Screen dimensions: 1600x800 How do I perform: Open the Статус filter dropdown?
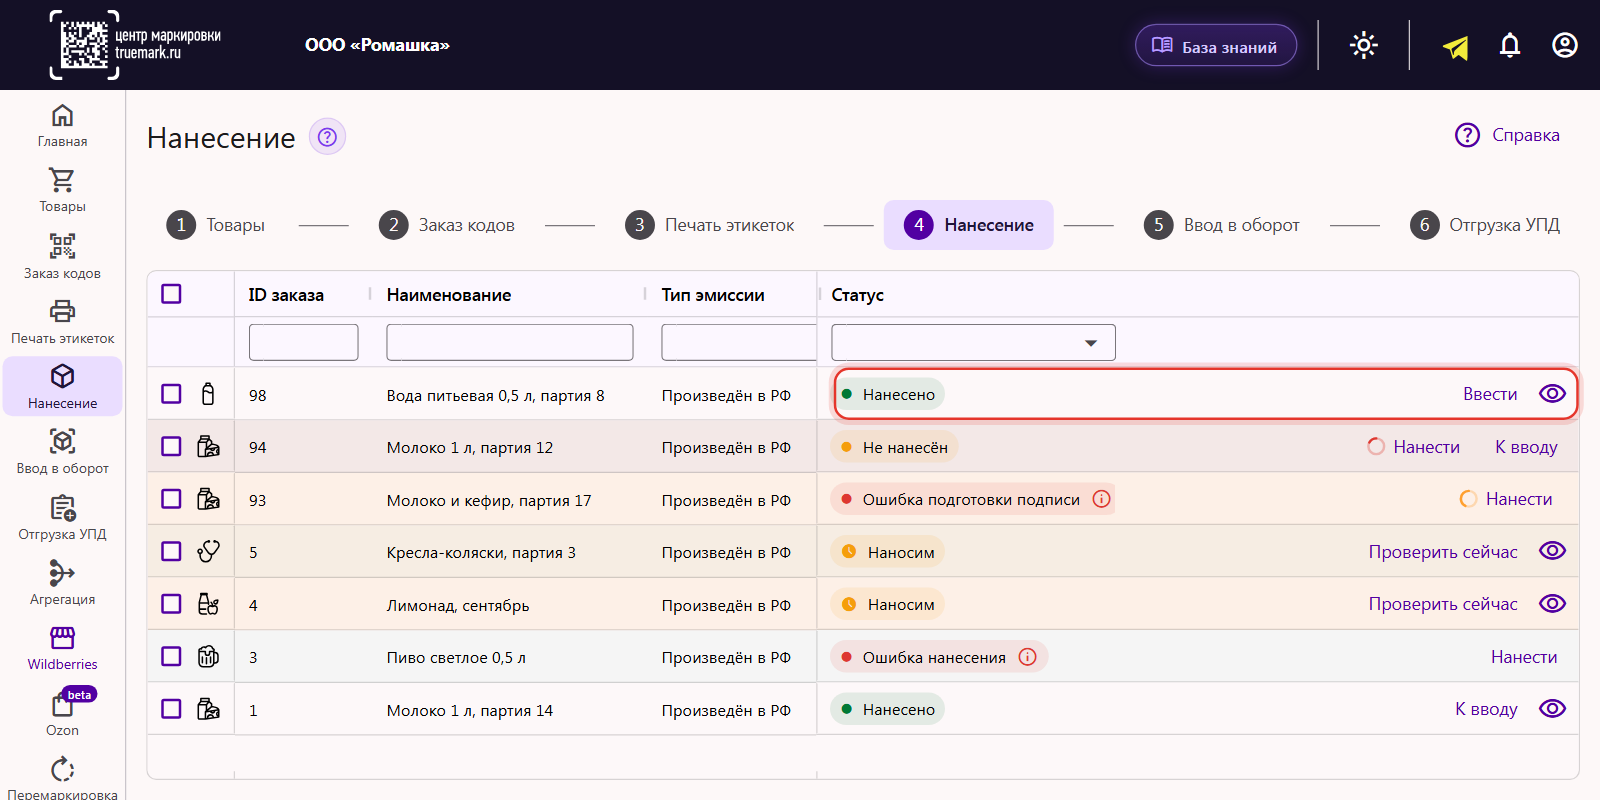[x=973, y=342]
